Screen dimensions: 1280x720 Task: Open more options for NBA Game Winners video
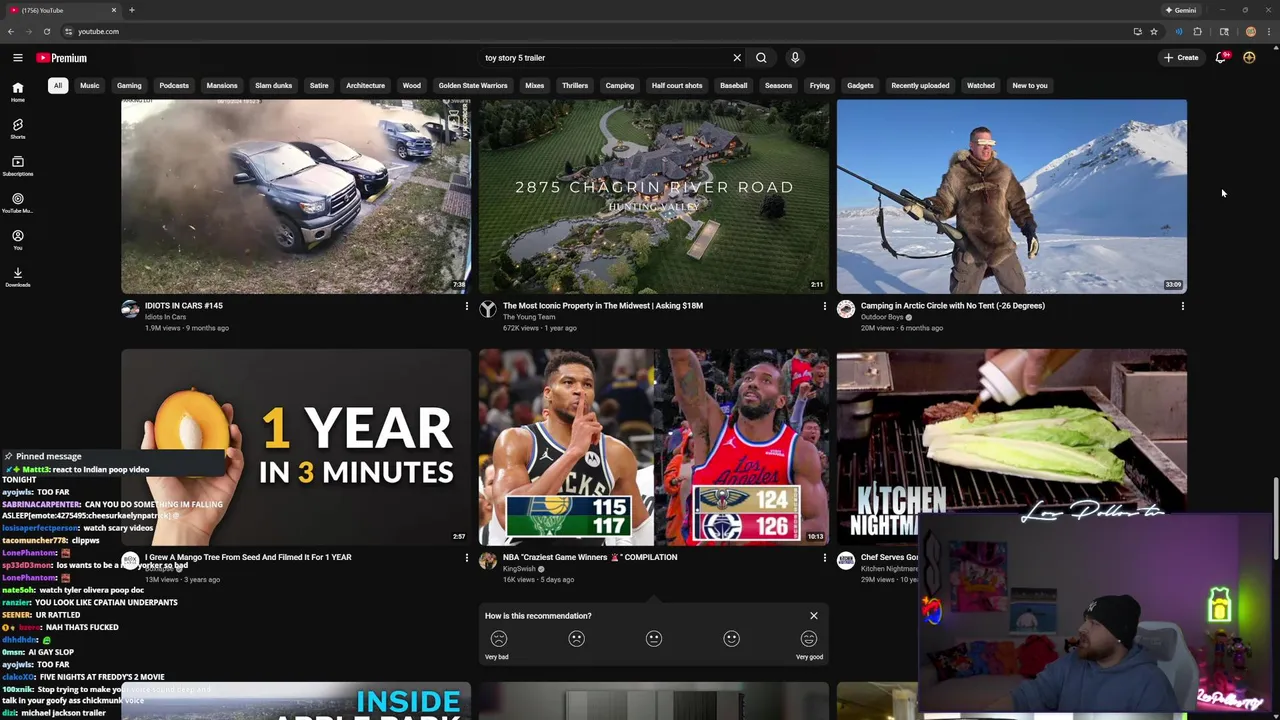tap(824, 558)
